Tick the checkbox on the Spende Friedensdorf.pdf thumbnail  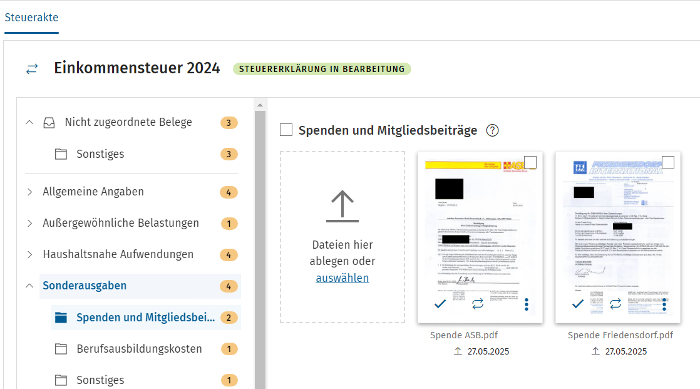pyautogui.click(x=668, y=163)
